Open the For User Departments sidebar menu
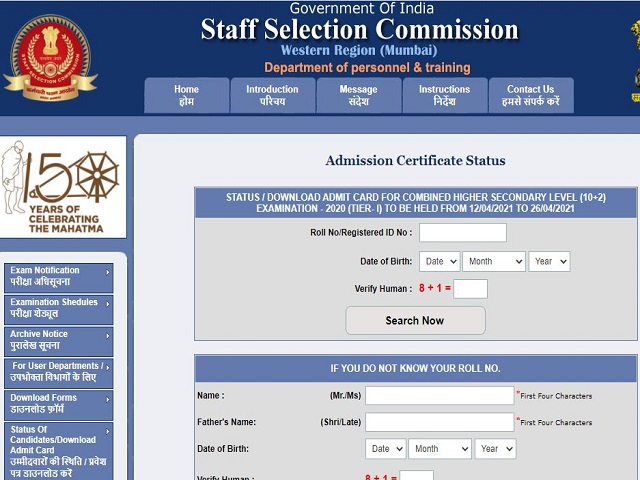Image resolution: width=640 pixels, height=480 pixels. coord(59,373)
